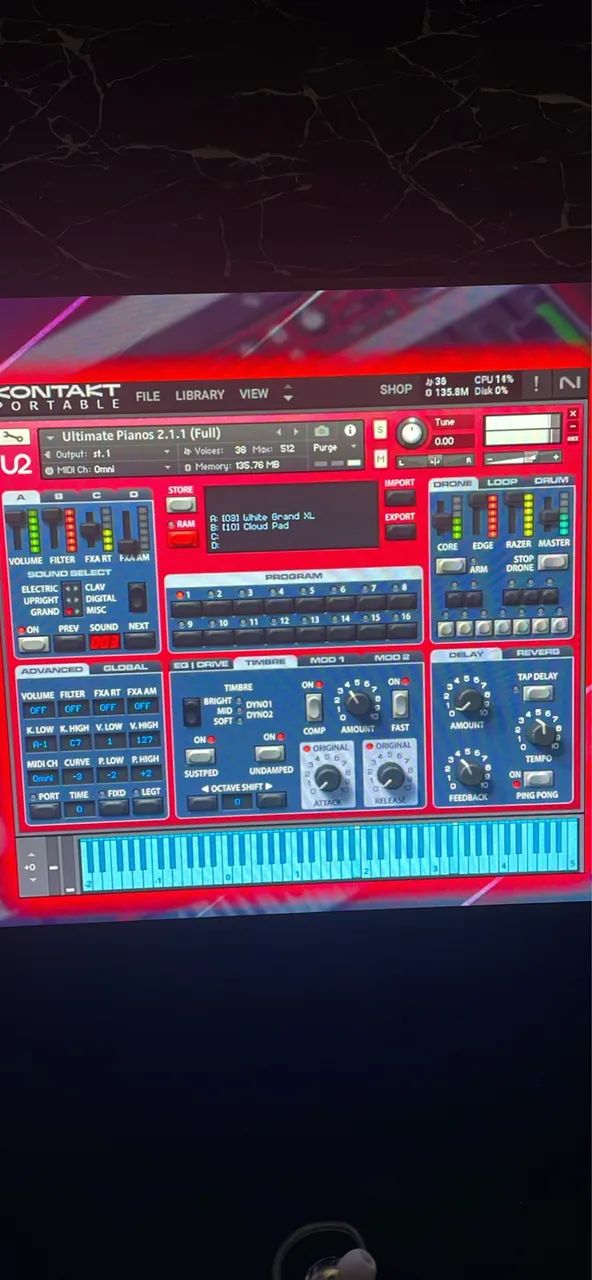The width and height of the screenshot is (592, 1280).
Task: Toggle the LEGT button
Action: (x=148, y=807)
